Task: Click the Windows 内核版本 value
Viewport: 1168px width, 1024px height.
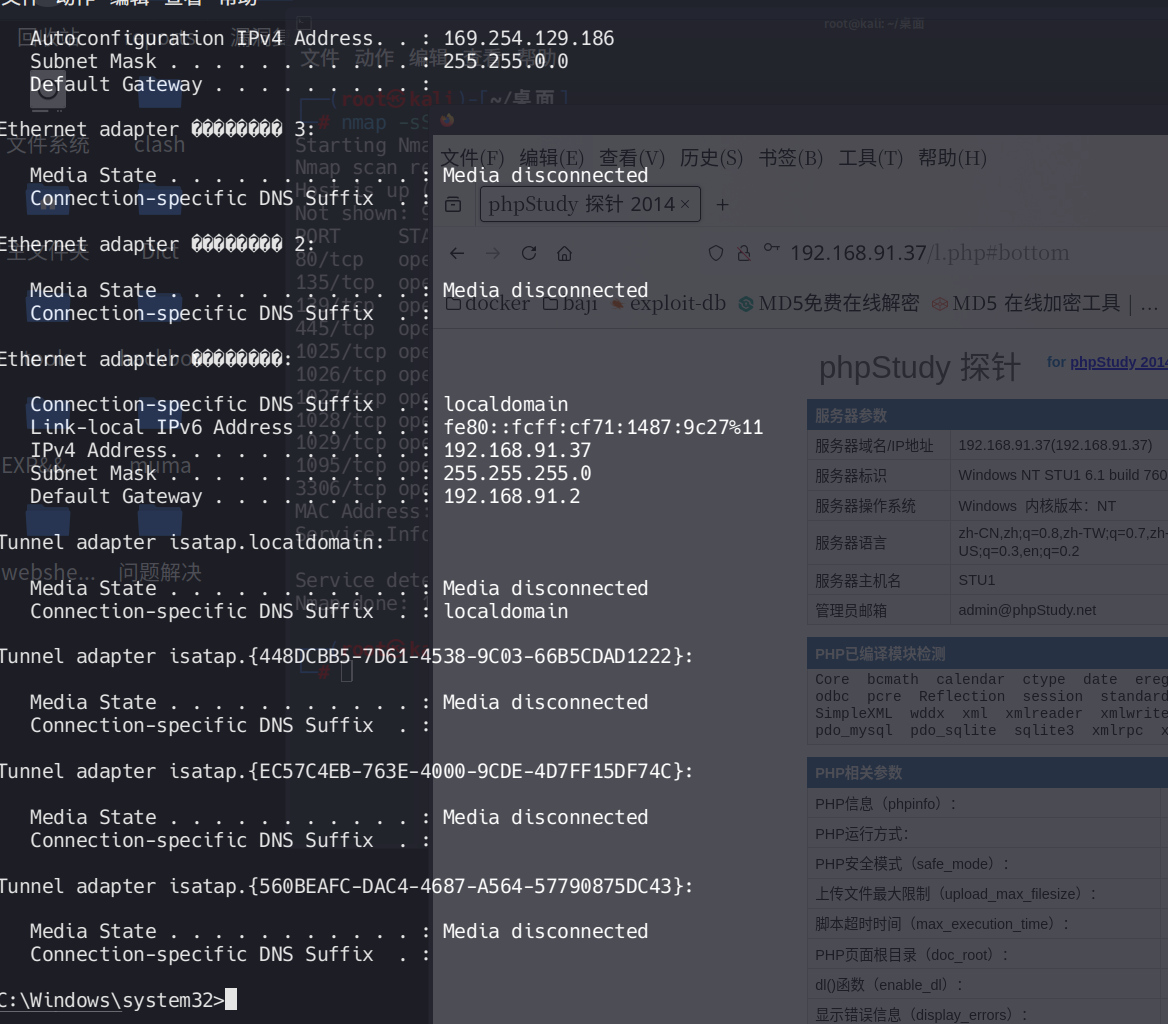Action: pos(1037,506)
